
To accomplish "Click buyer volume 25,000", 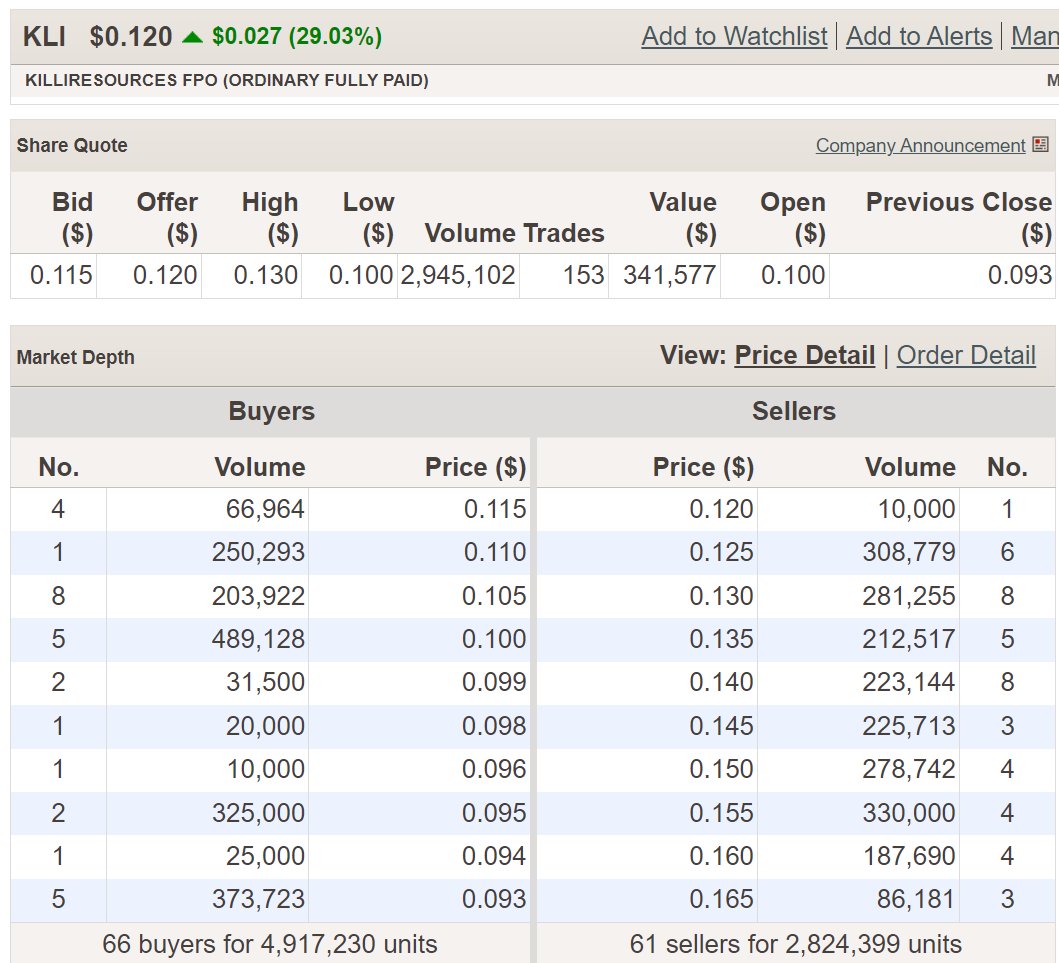I will (x=265, y=856).
